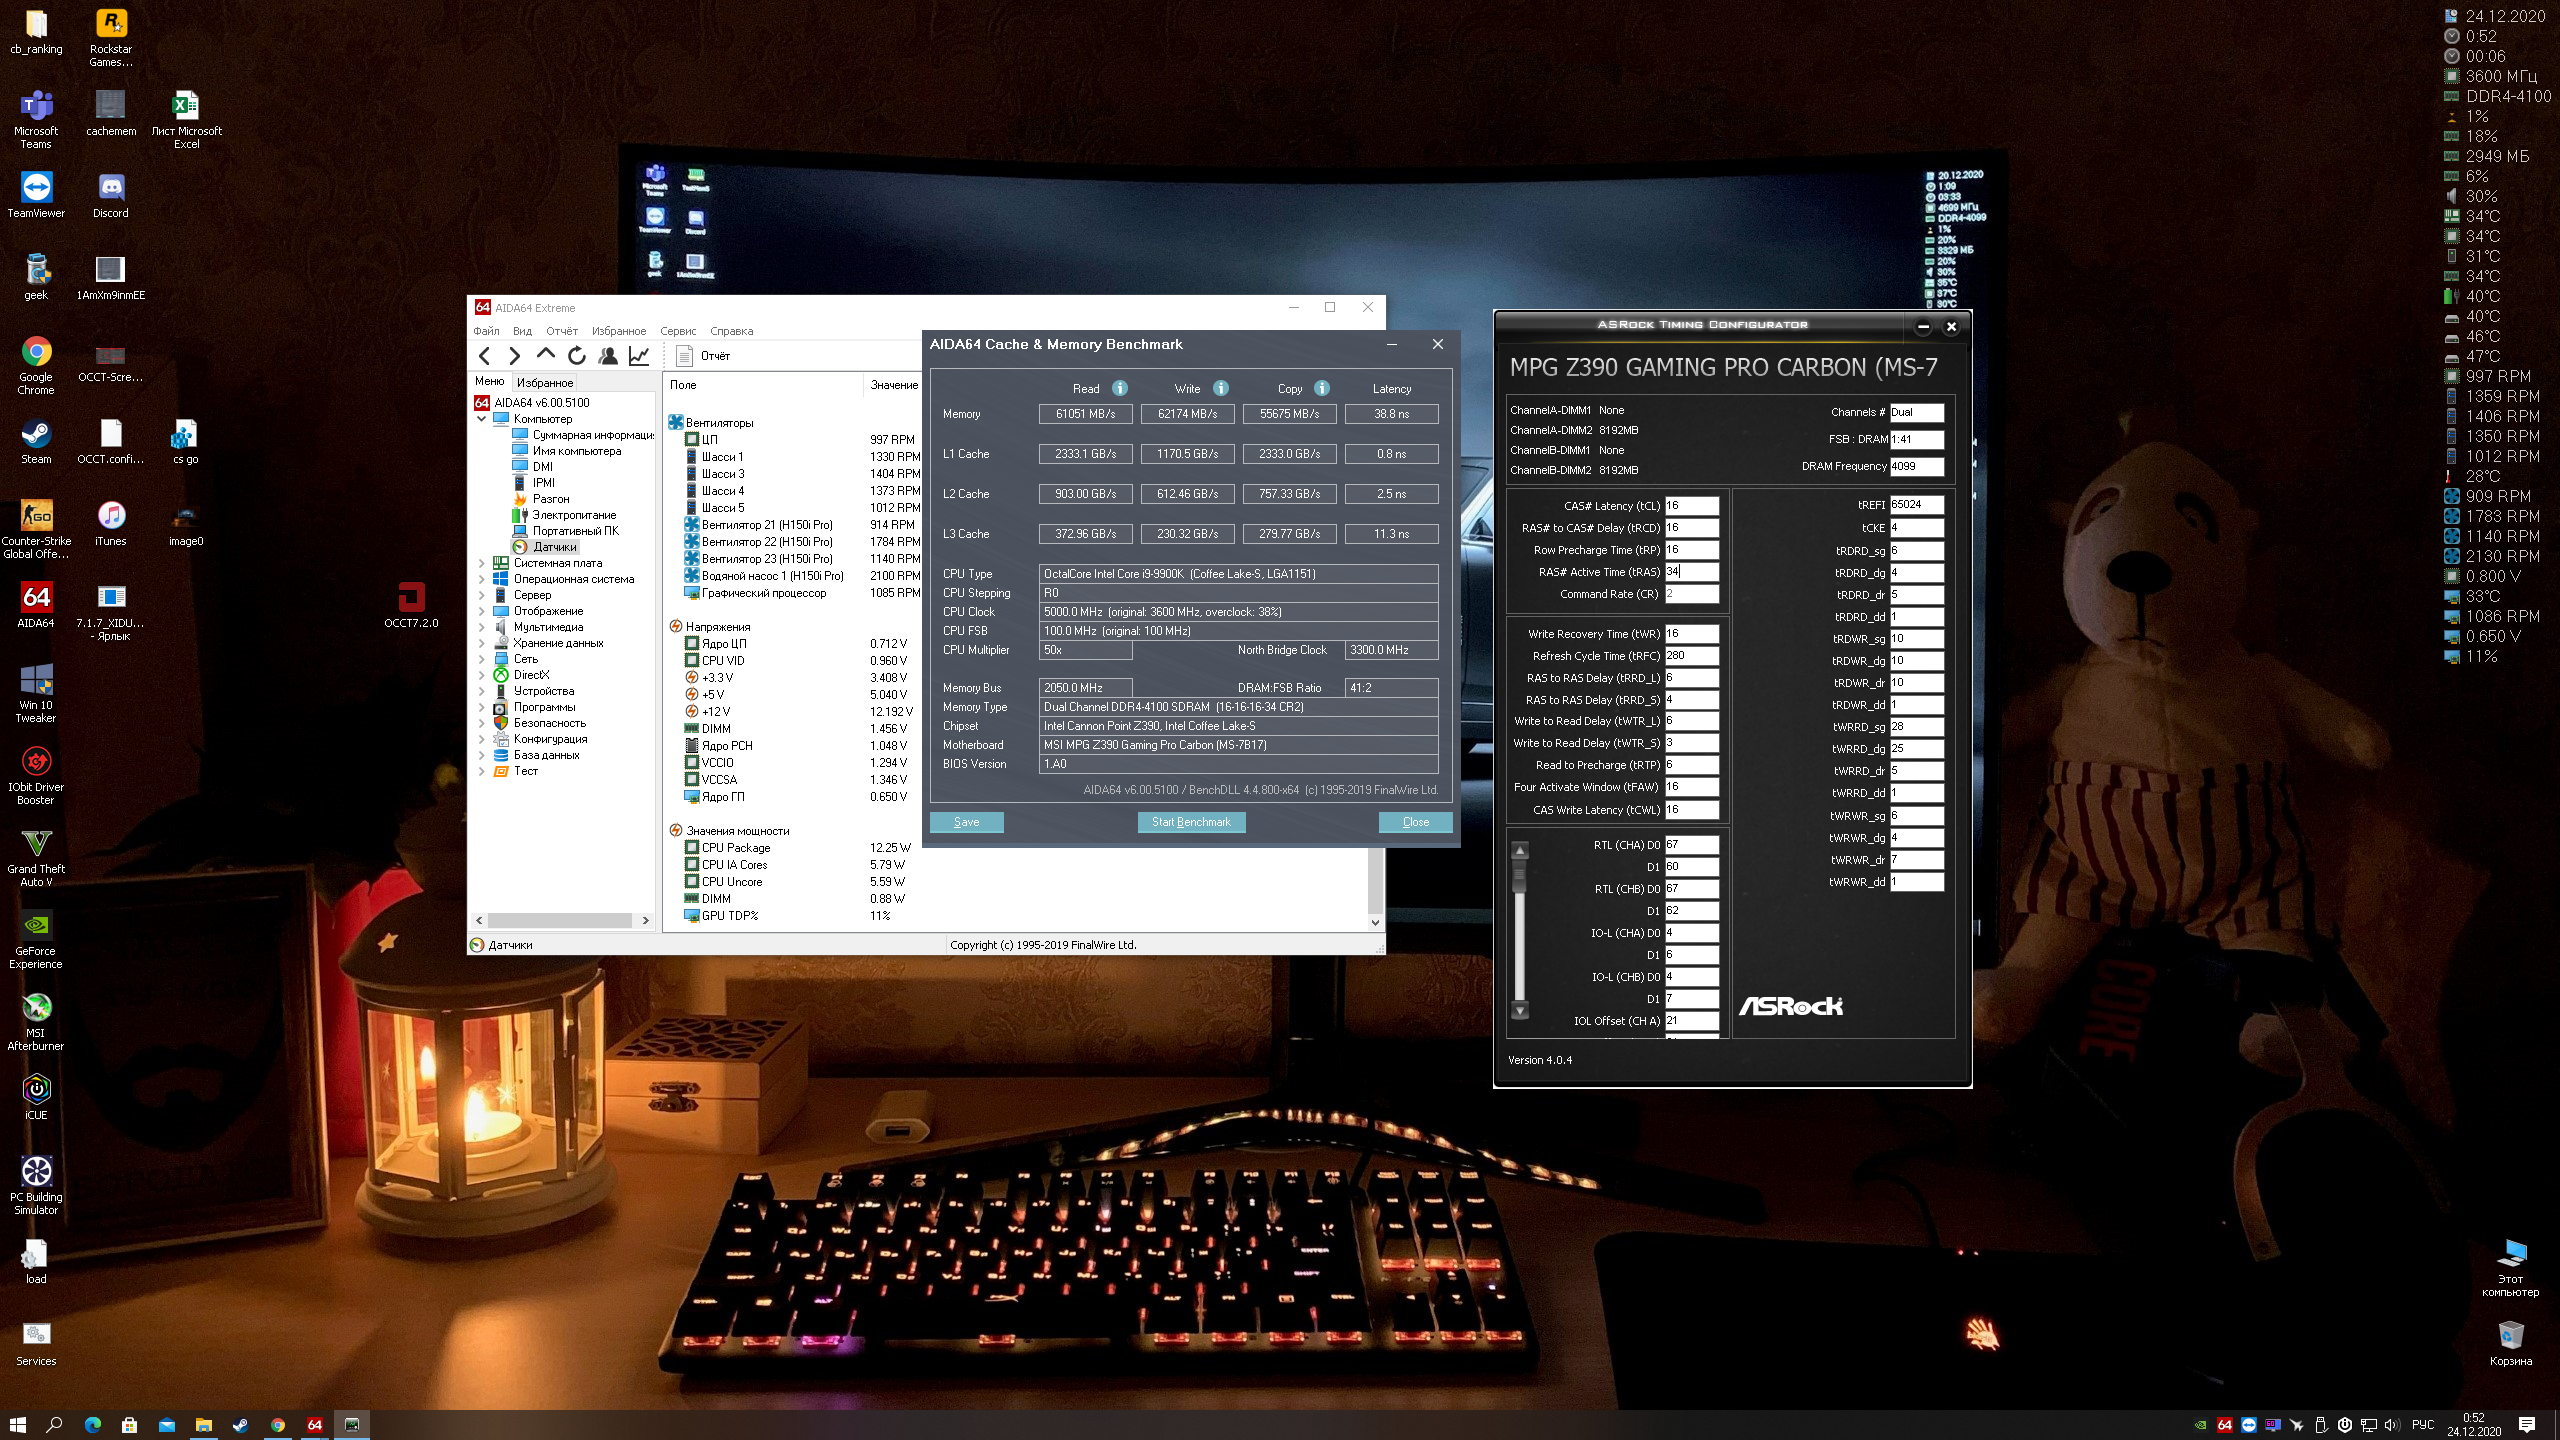Screen dimensions: 2560x1440
Task: Open the Сервис menu
Action: click(x=677, y=331)
